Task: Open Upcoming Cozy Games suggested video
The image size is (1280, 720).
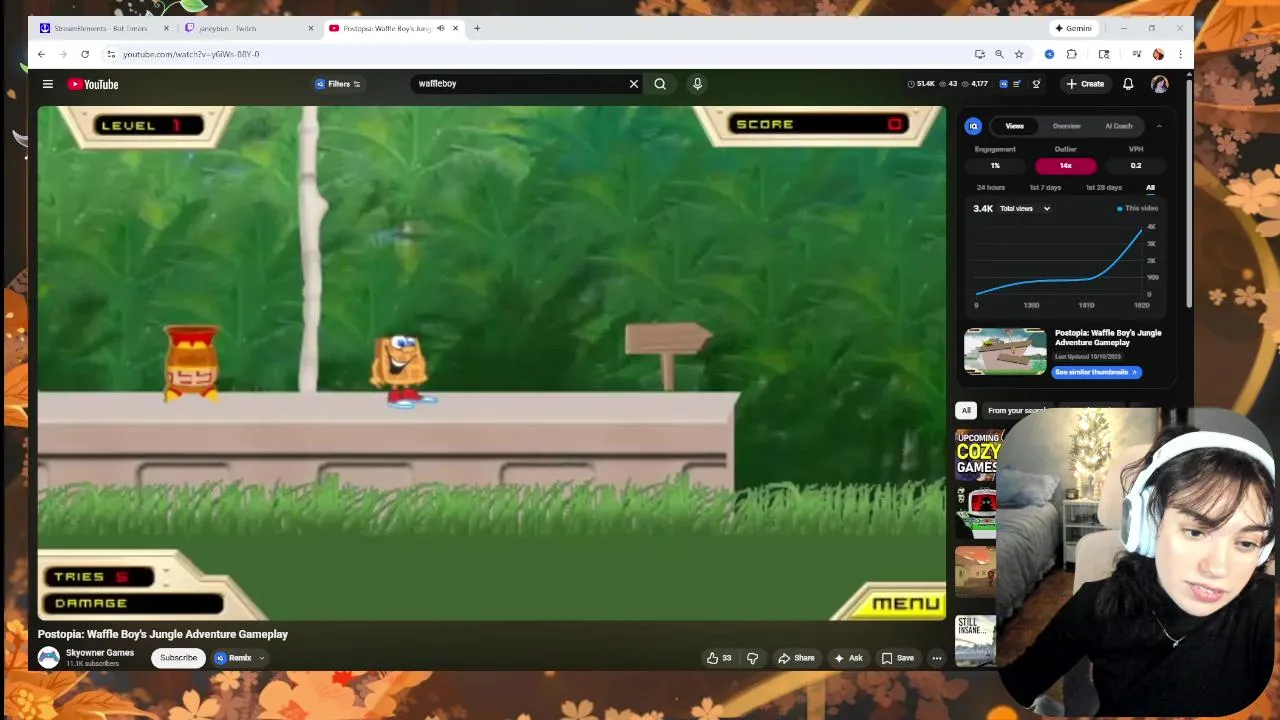Action: [976, 454]
